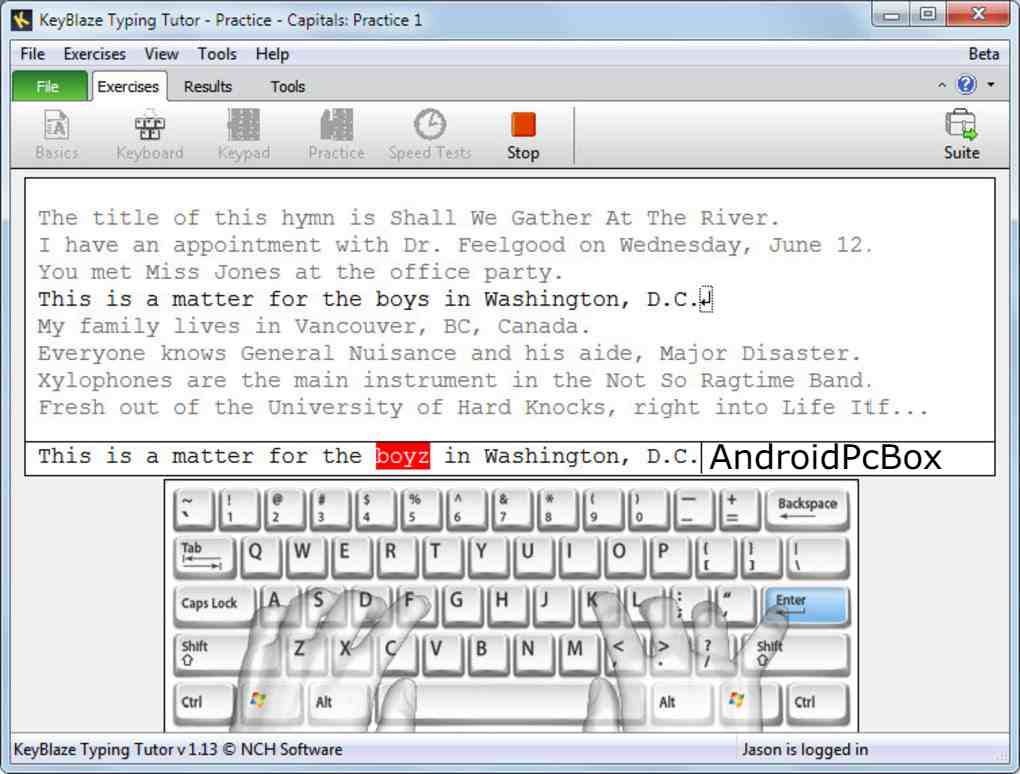Click the Backspace key on virtual keyboard
Image resolution: width=1020 pixels, height=774 pixels.
(x=807, y=509)
